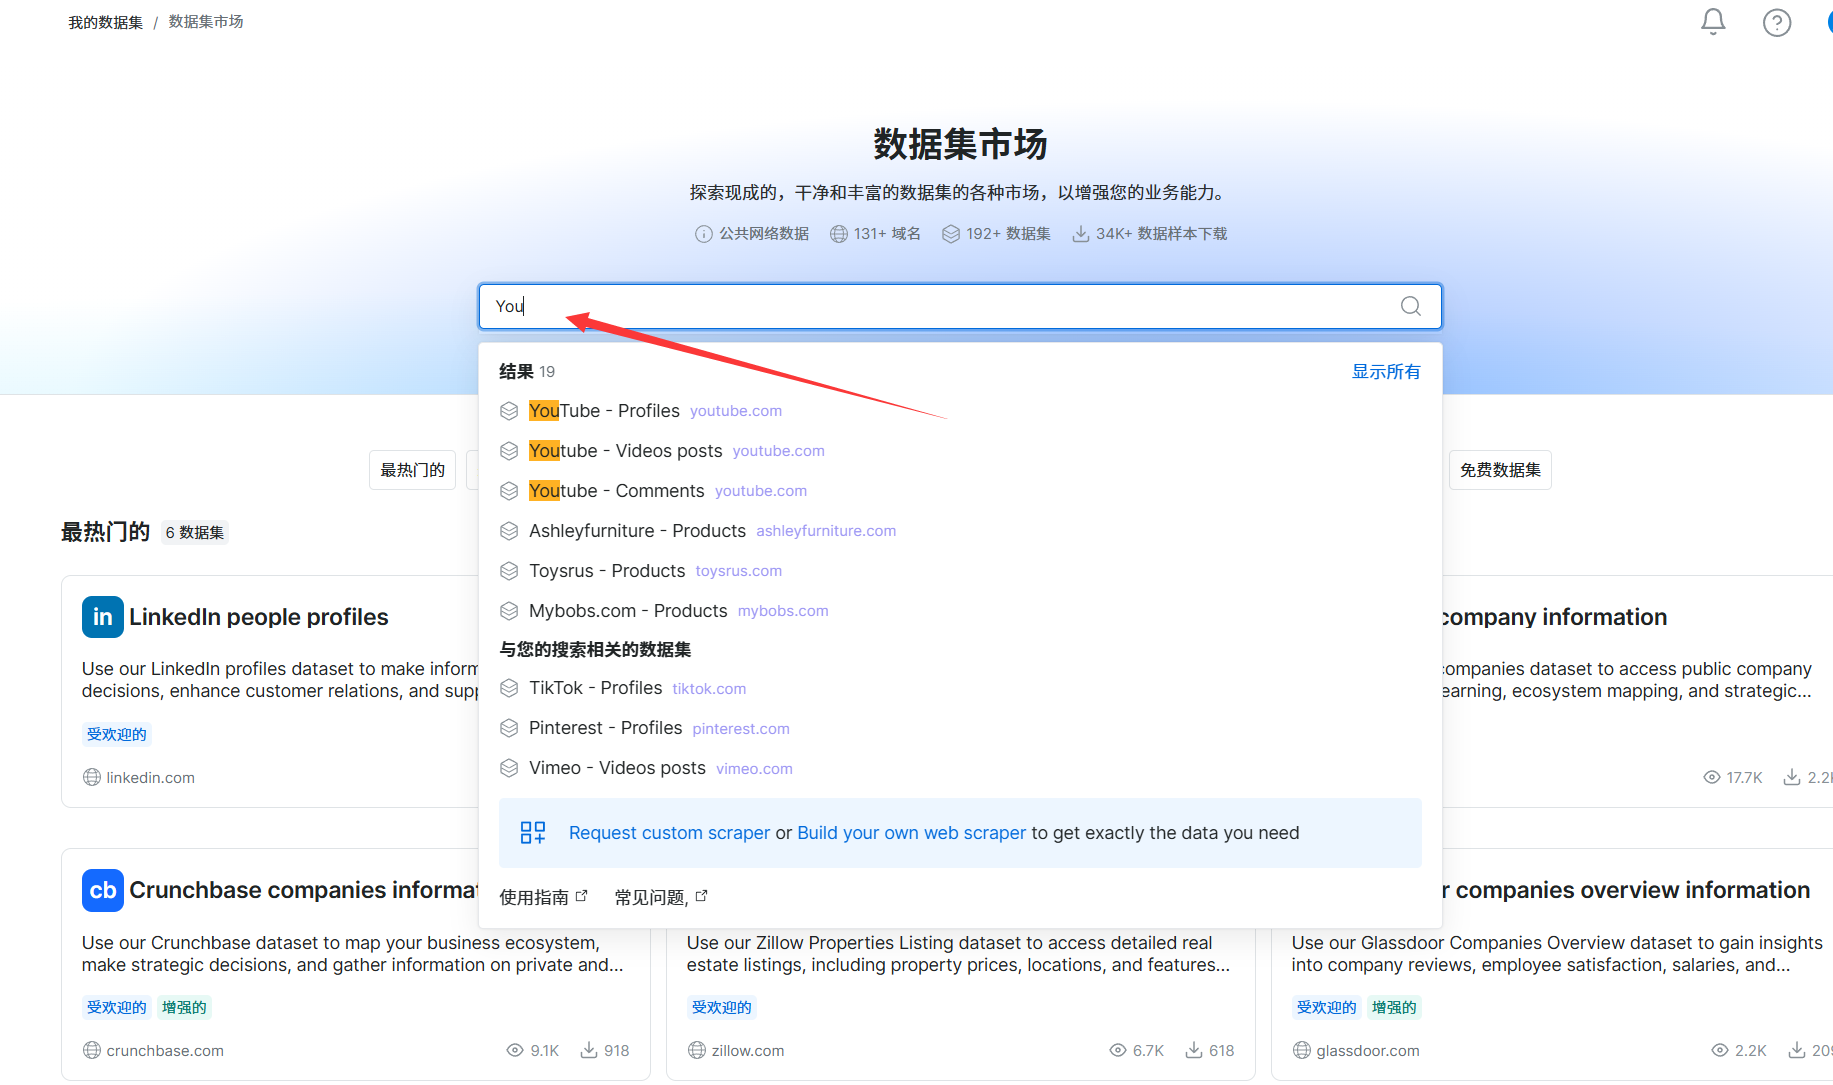
Task: Click the globe icon beside 131+ 域名
Action: [839, 234]
